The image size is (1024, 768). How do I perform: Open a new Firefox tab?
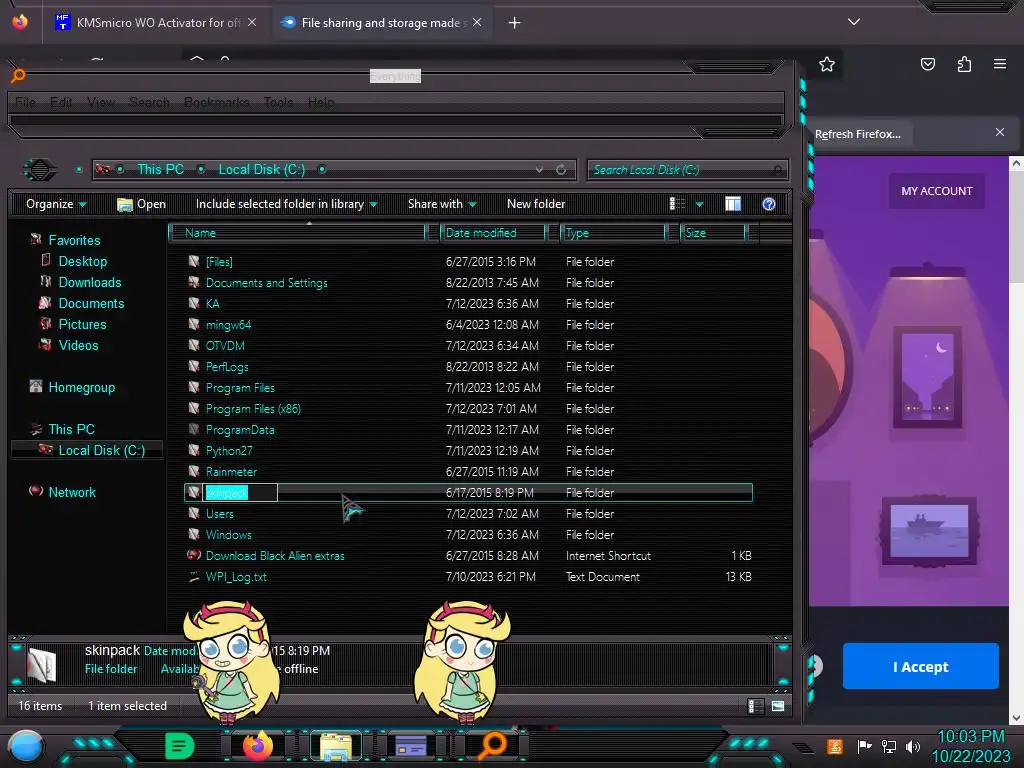(x=515, y=23)
